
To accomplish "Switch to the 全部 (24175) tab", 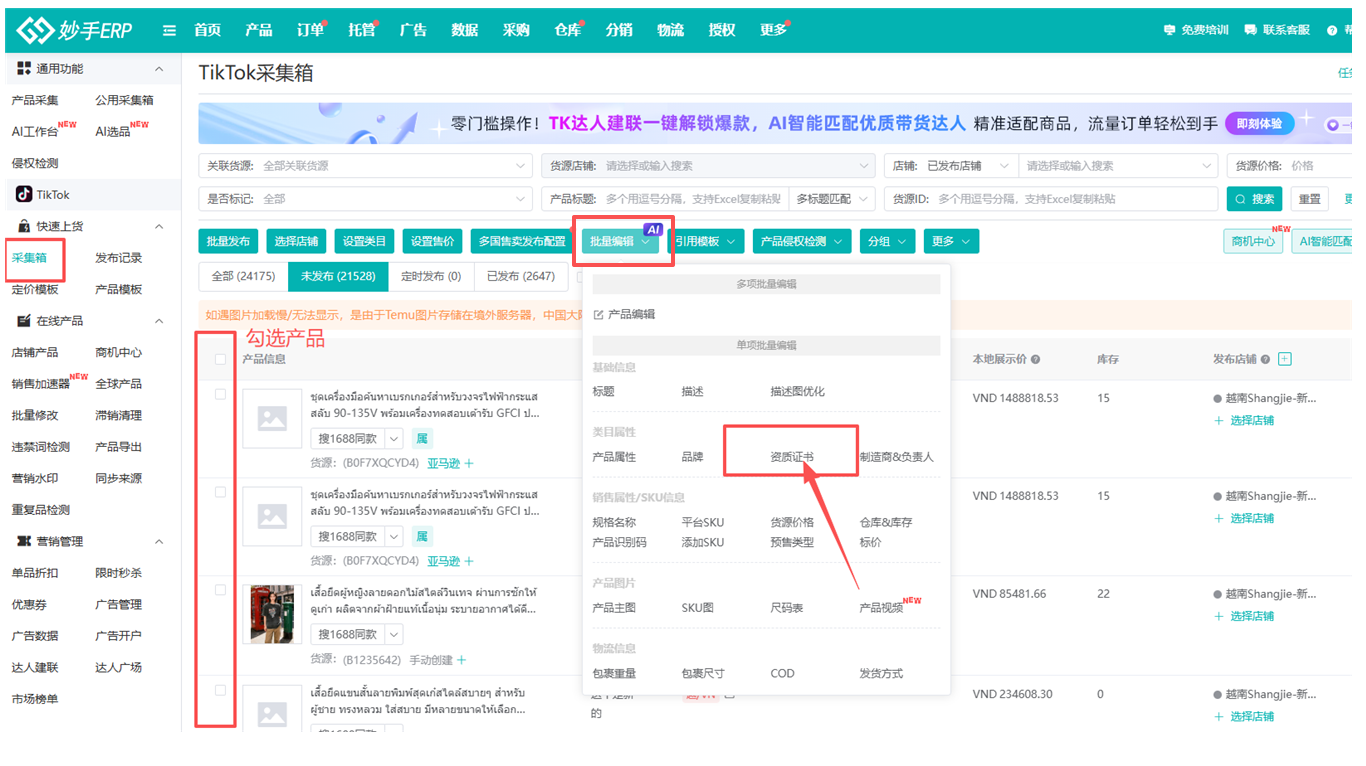I will click(x=243, y=276).
